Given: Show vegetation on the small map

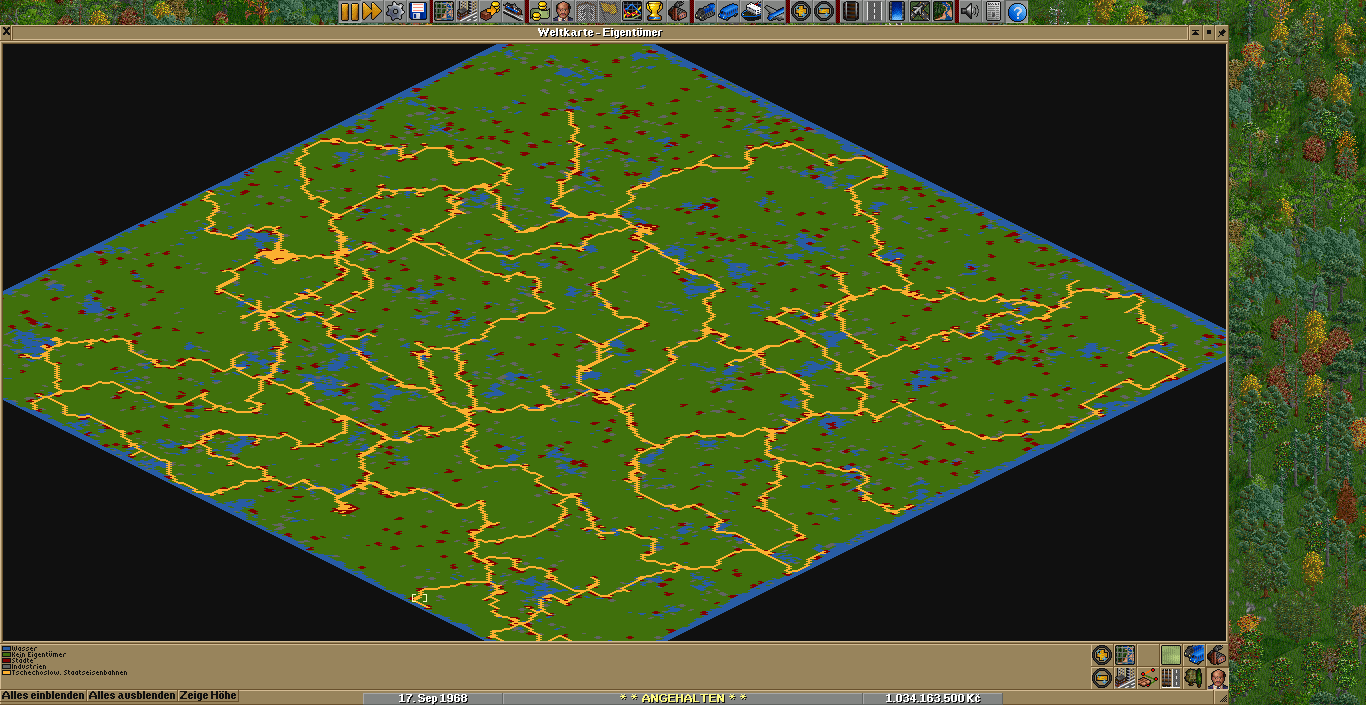Looking at the screenshot, I should 1193,678.
